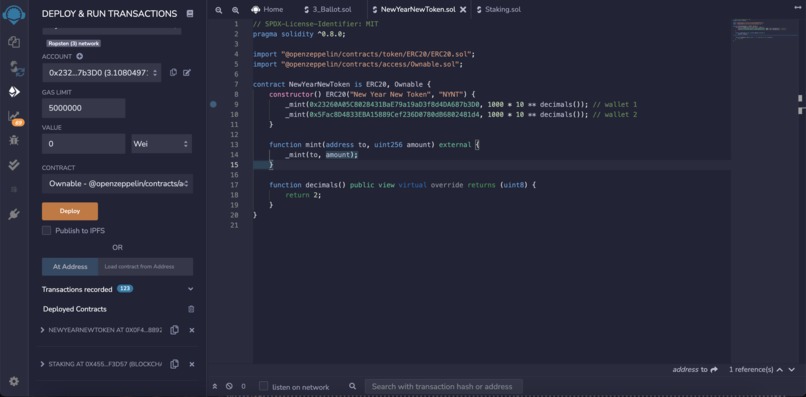This screenshot has width=806, height=397.
Task: Toggle the terminal panel with double chevron
Action: pos(215,386)
